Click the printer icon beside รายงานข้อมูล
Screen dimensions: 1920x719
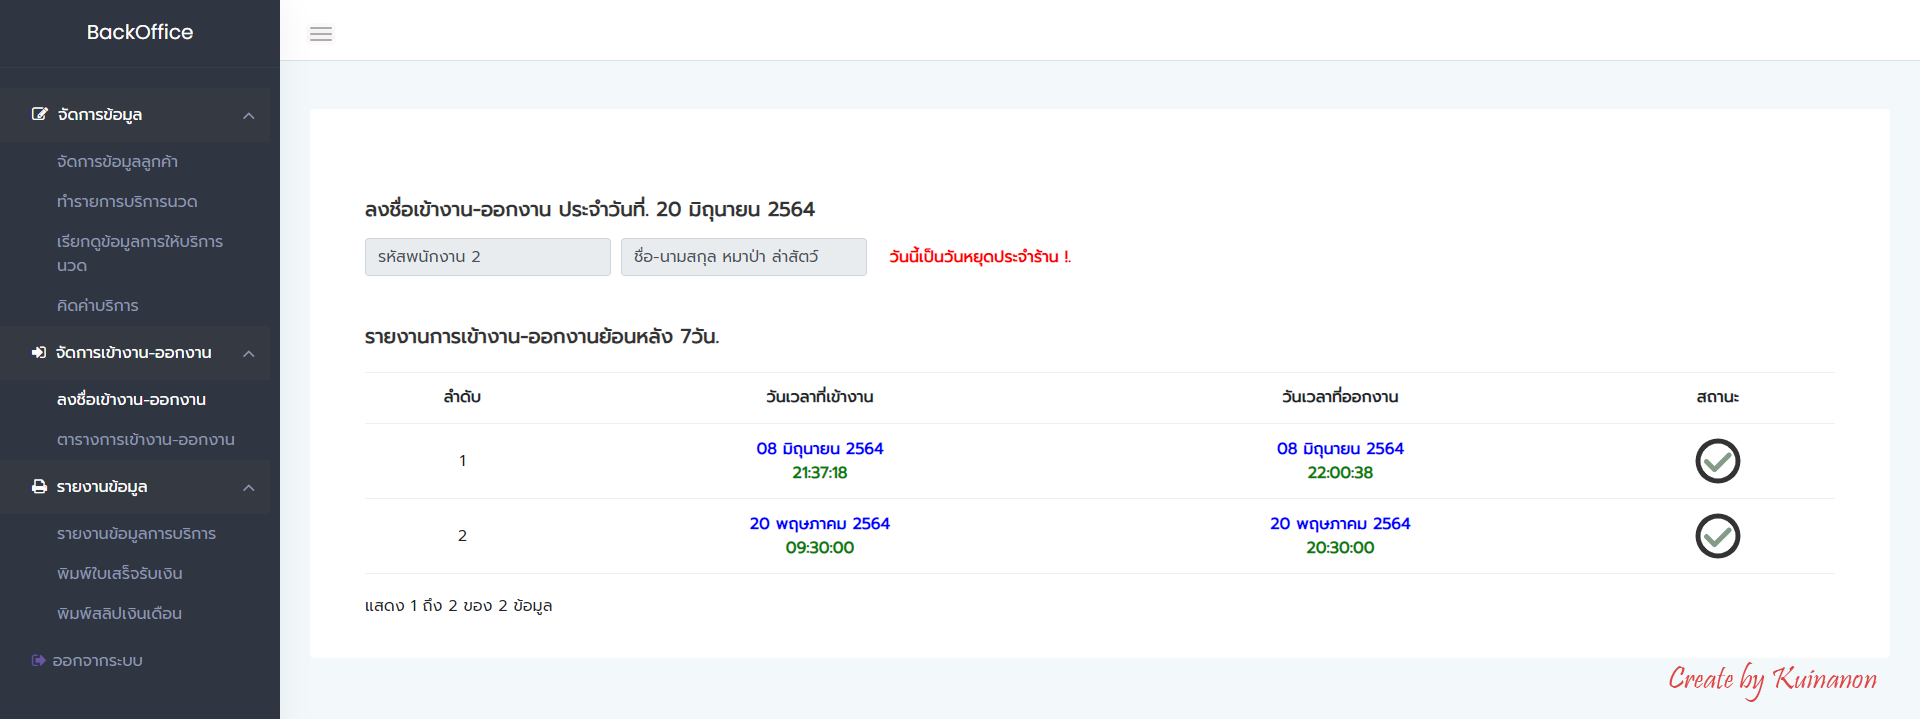click(39, 487)
